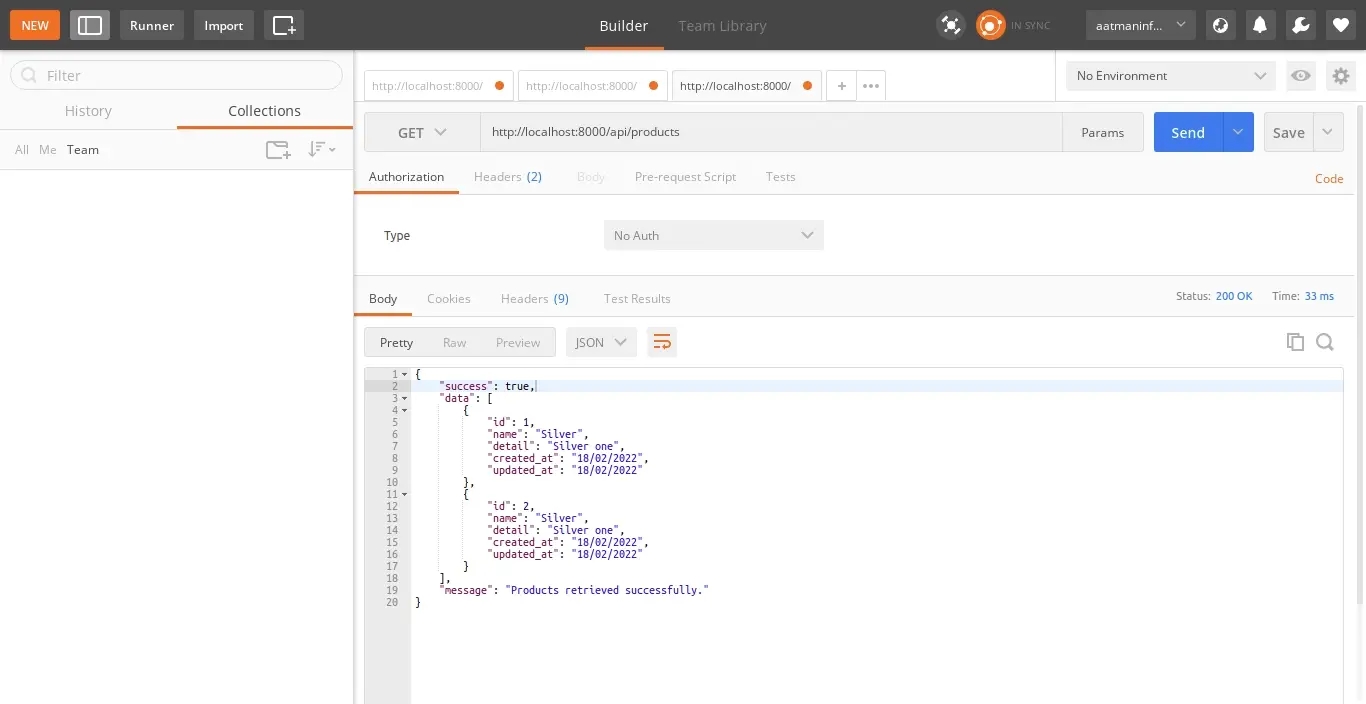Switch to the History tab
1366x704 pixels.
tap(88, 111)
